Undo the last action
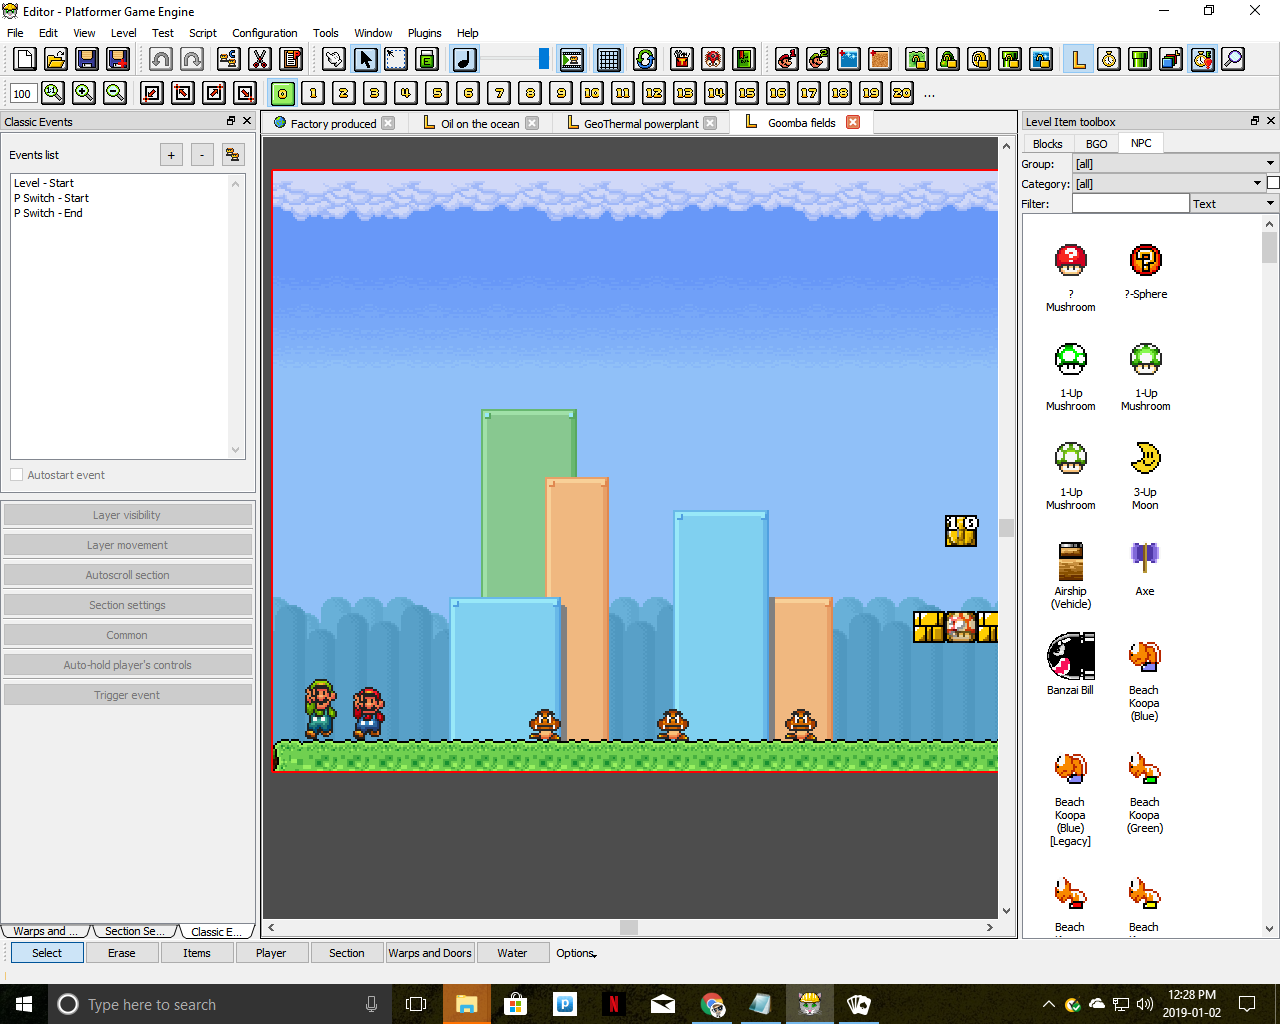1280x1024 pixels. coord(161,59)
